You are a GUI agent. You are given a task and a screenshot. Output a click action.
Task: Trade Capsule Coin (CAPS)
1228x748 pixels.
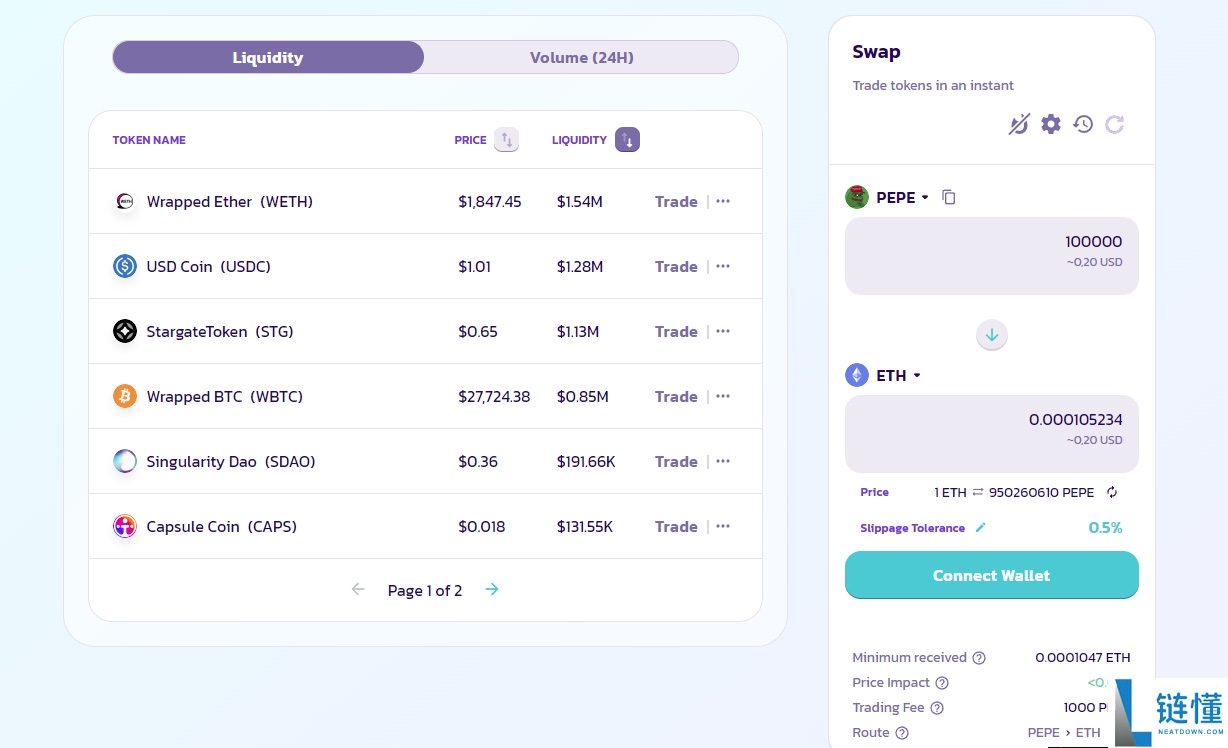coord(676,526)
